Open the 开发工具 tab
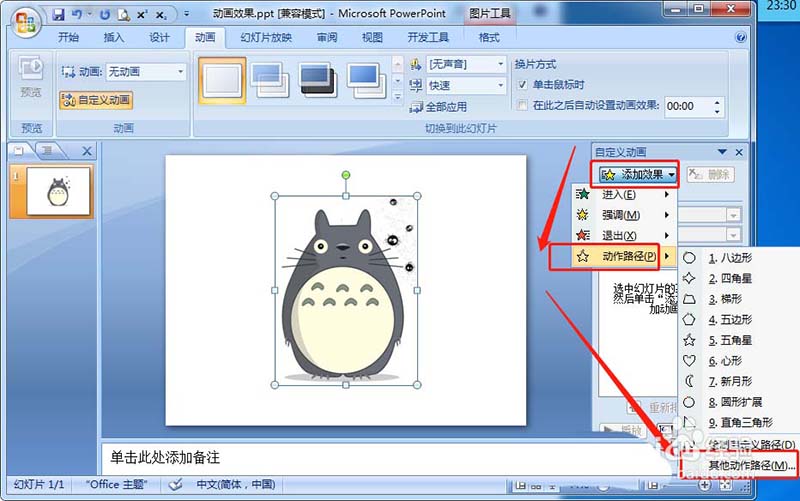800x501 pixels. [x=428, y=37]
